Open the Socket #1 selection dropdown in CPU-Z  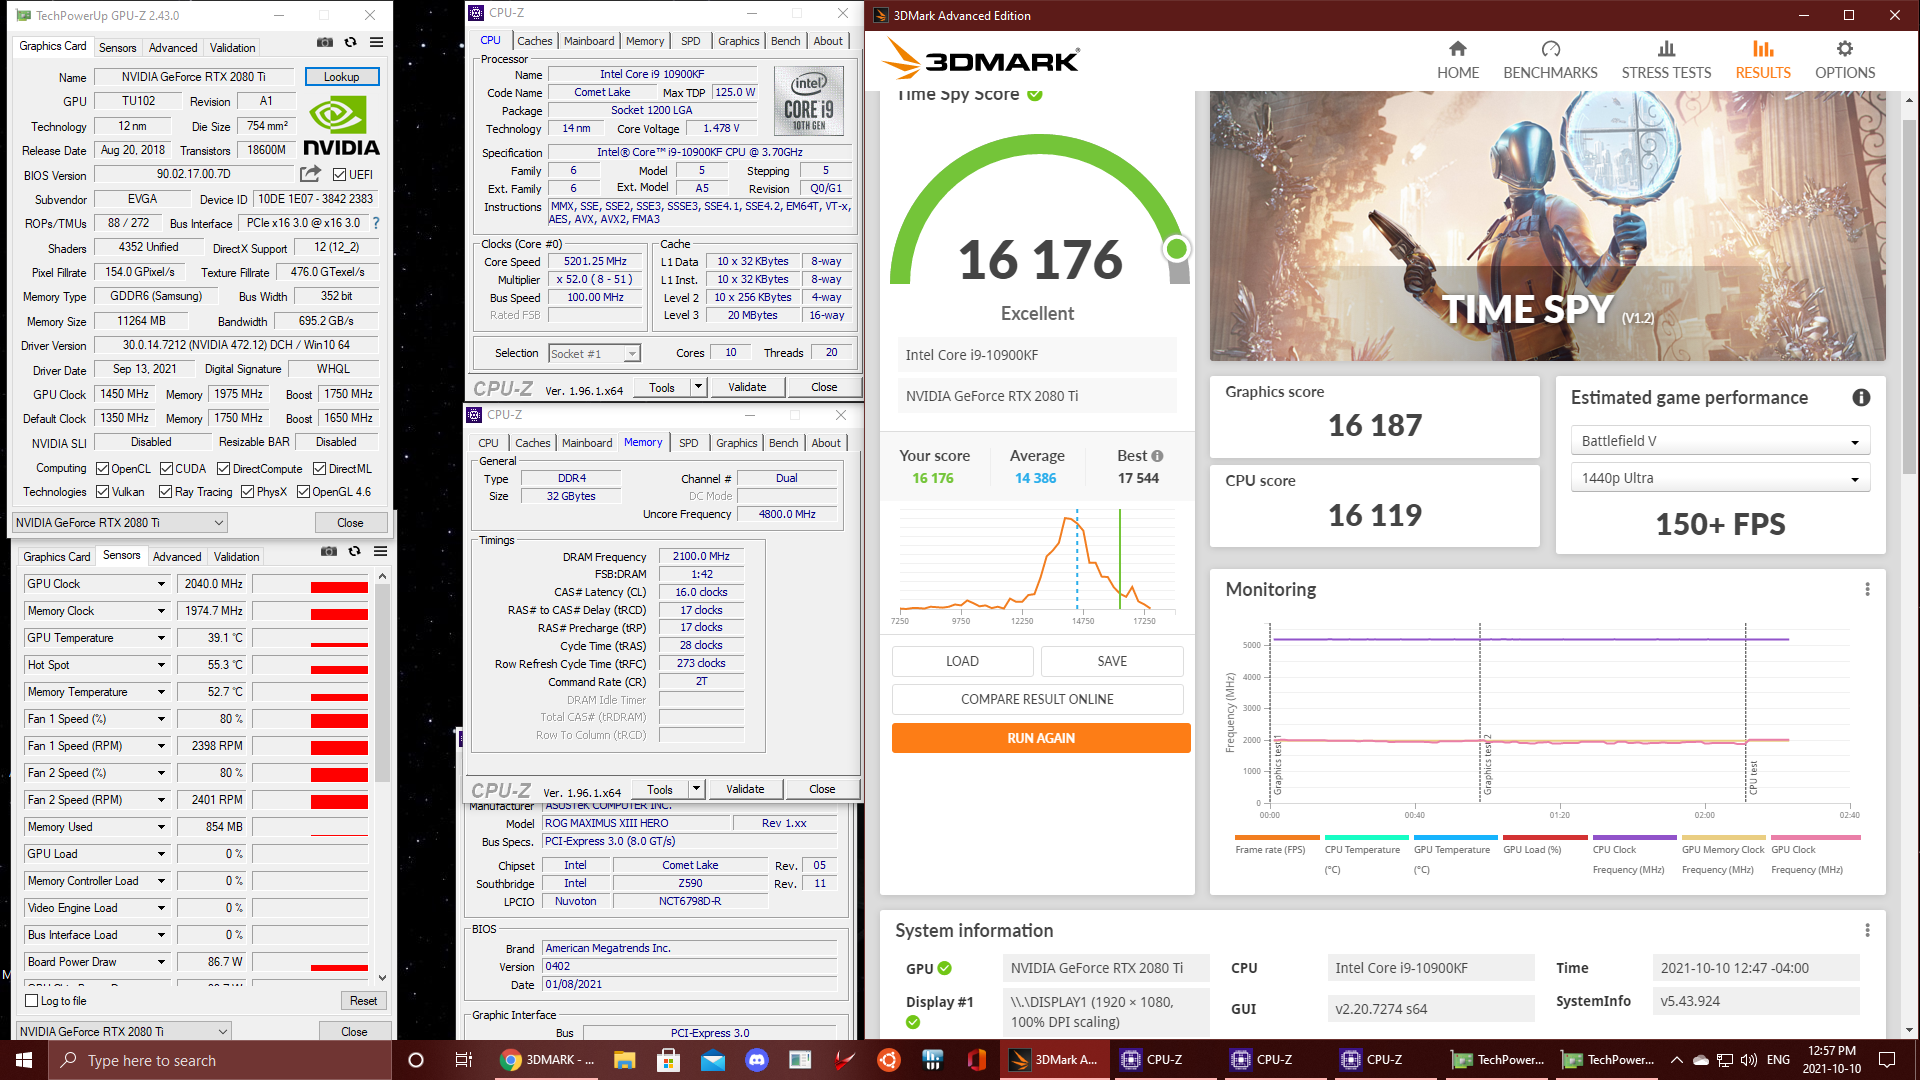[x=594, y=353]
